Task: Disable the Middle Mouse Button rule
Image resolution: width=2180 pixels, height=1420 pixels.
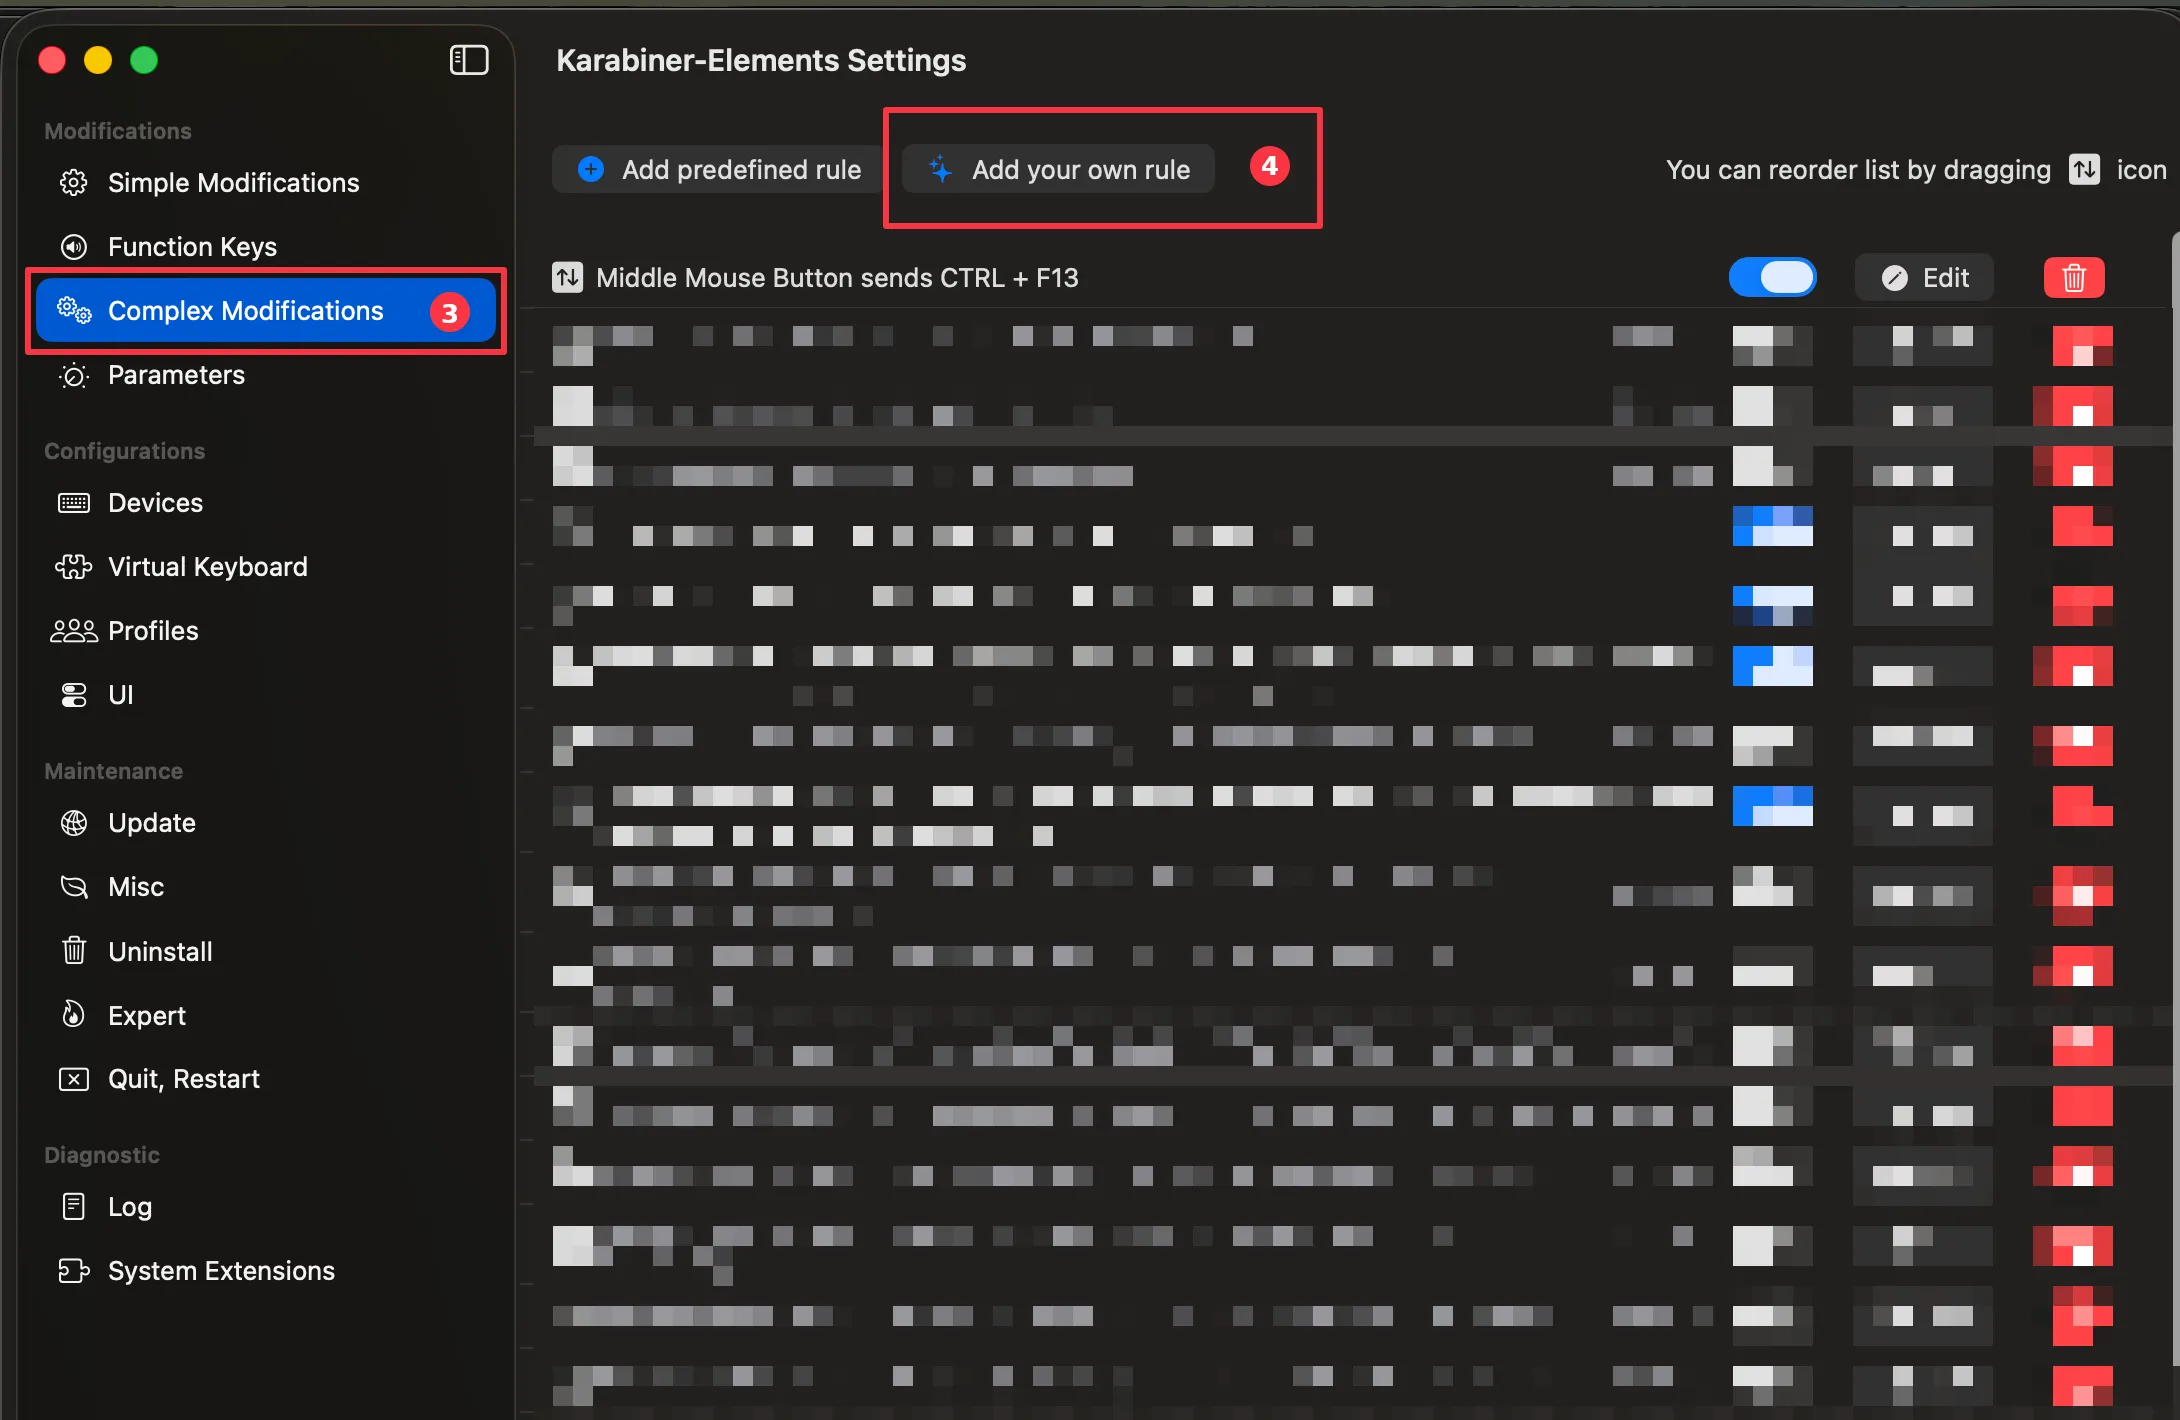Action: 1772,277
